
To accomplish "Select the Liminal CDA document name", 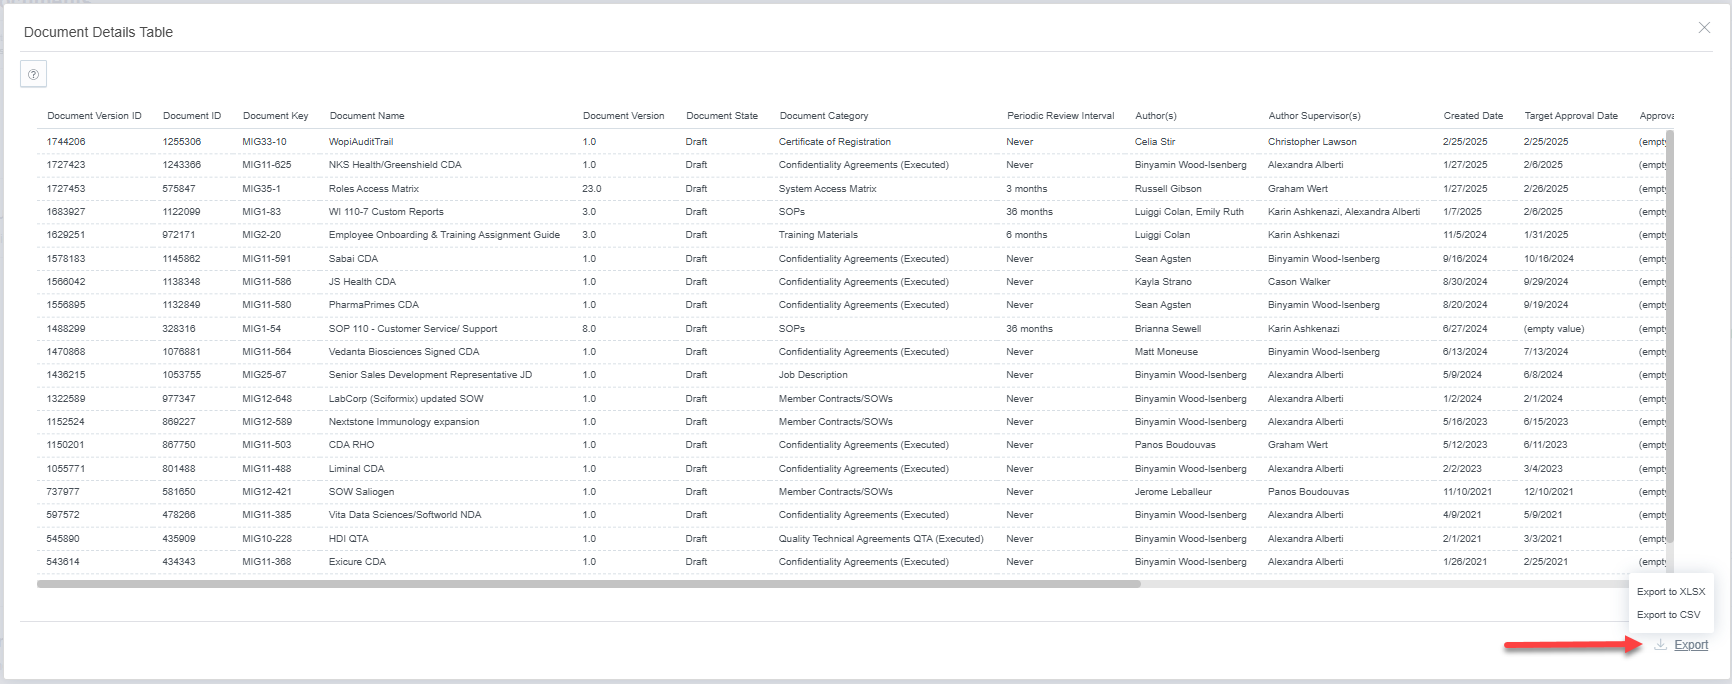I will click(x=357, y=469).
